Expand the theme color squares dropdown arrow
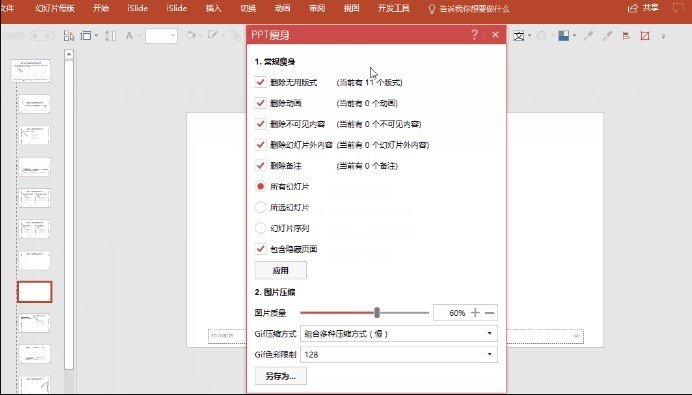692x395 pixels. tap(574, 36)
